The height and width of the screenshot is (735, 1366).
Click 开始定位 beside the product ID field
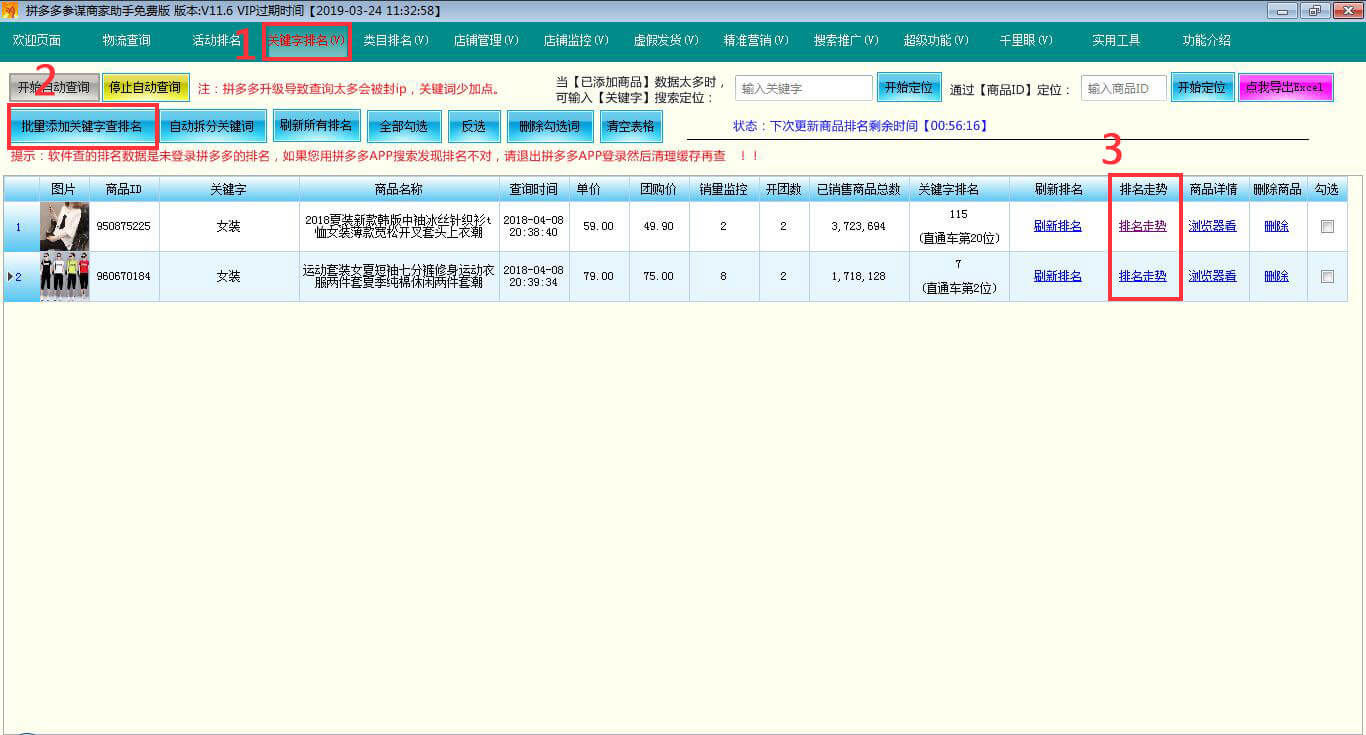click(1202, 88)
